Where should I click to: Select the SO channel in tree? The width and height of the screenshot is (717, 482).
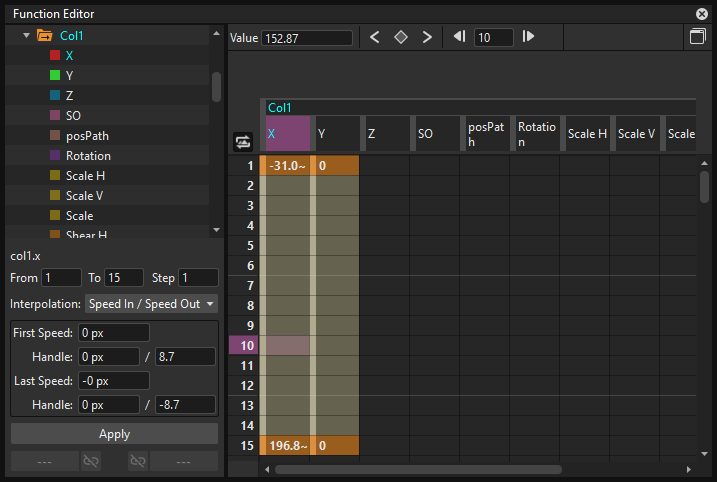[73, 116]
